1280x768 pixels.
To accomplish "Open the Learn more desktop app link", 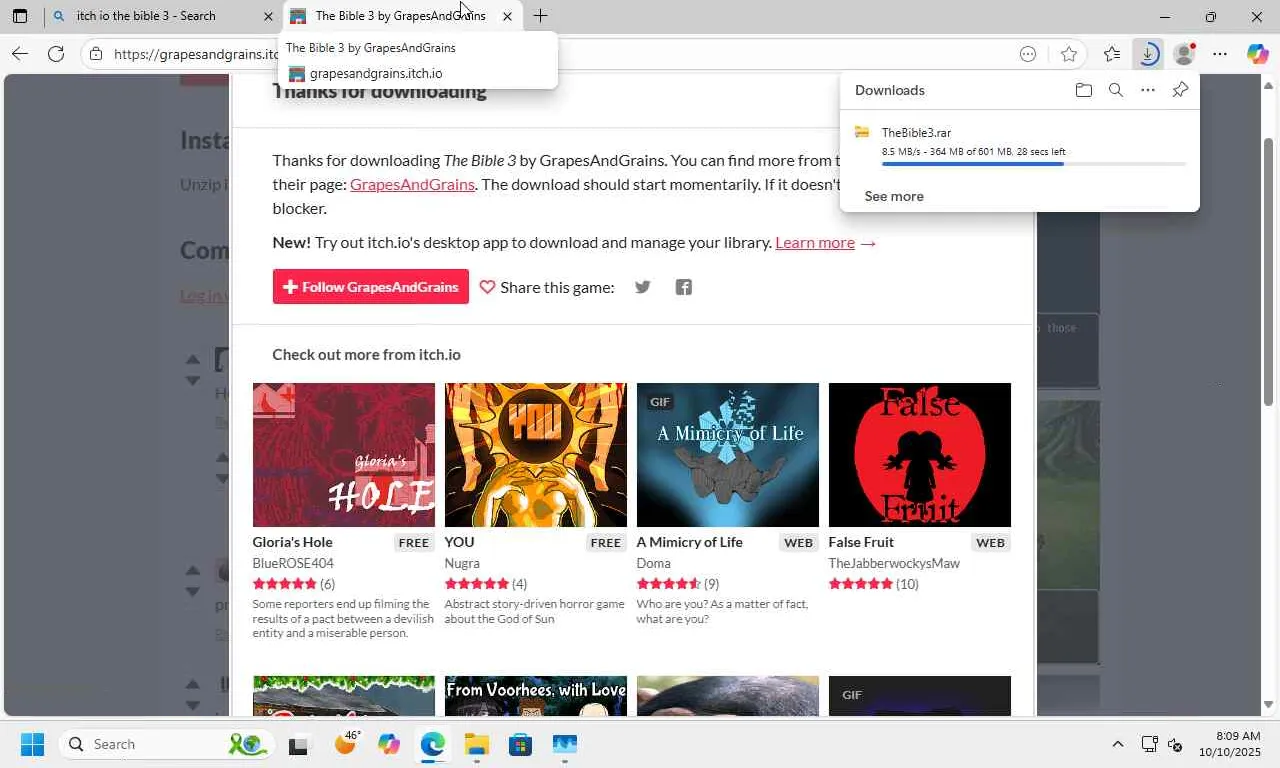I will tap(815, 242).
